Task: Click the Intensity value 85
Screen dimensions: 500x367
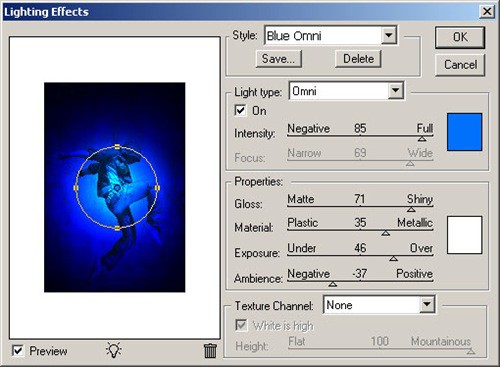Action: 360,128
